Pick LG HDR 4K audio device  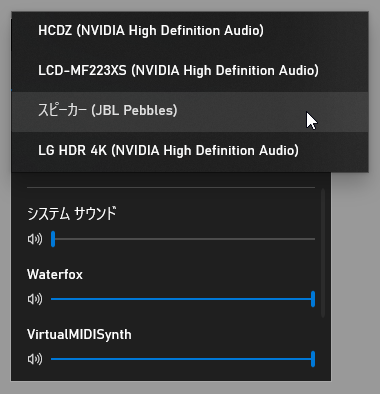click(x=190, y=151)
